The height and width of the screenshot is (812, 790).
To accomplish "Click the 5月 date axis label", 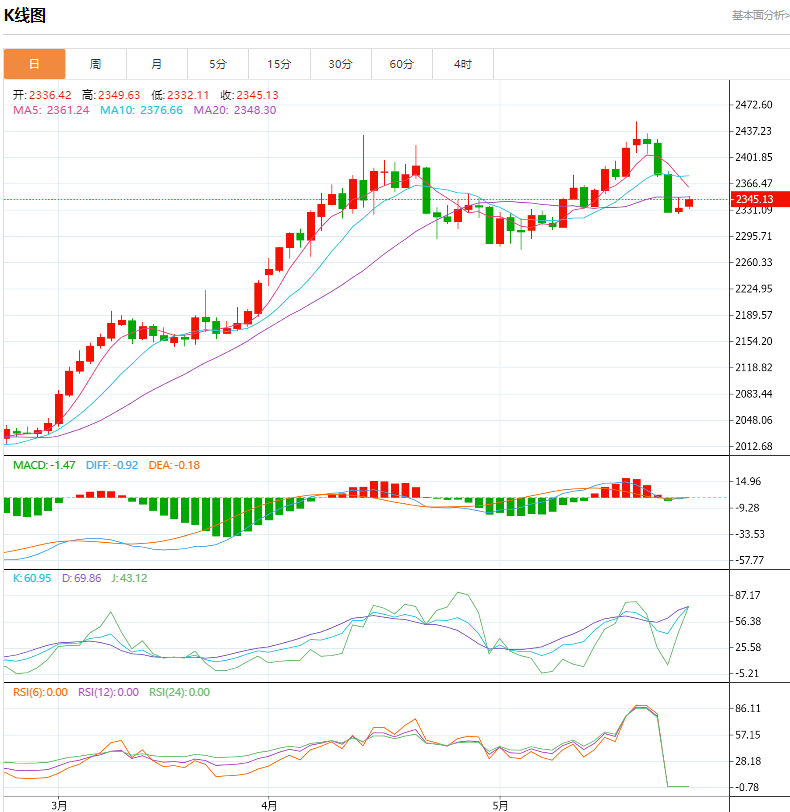I will pyautogui.click(x=500, y=805).
